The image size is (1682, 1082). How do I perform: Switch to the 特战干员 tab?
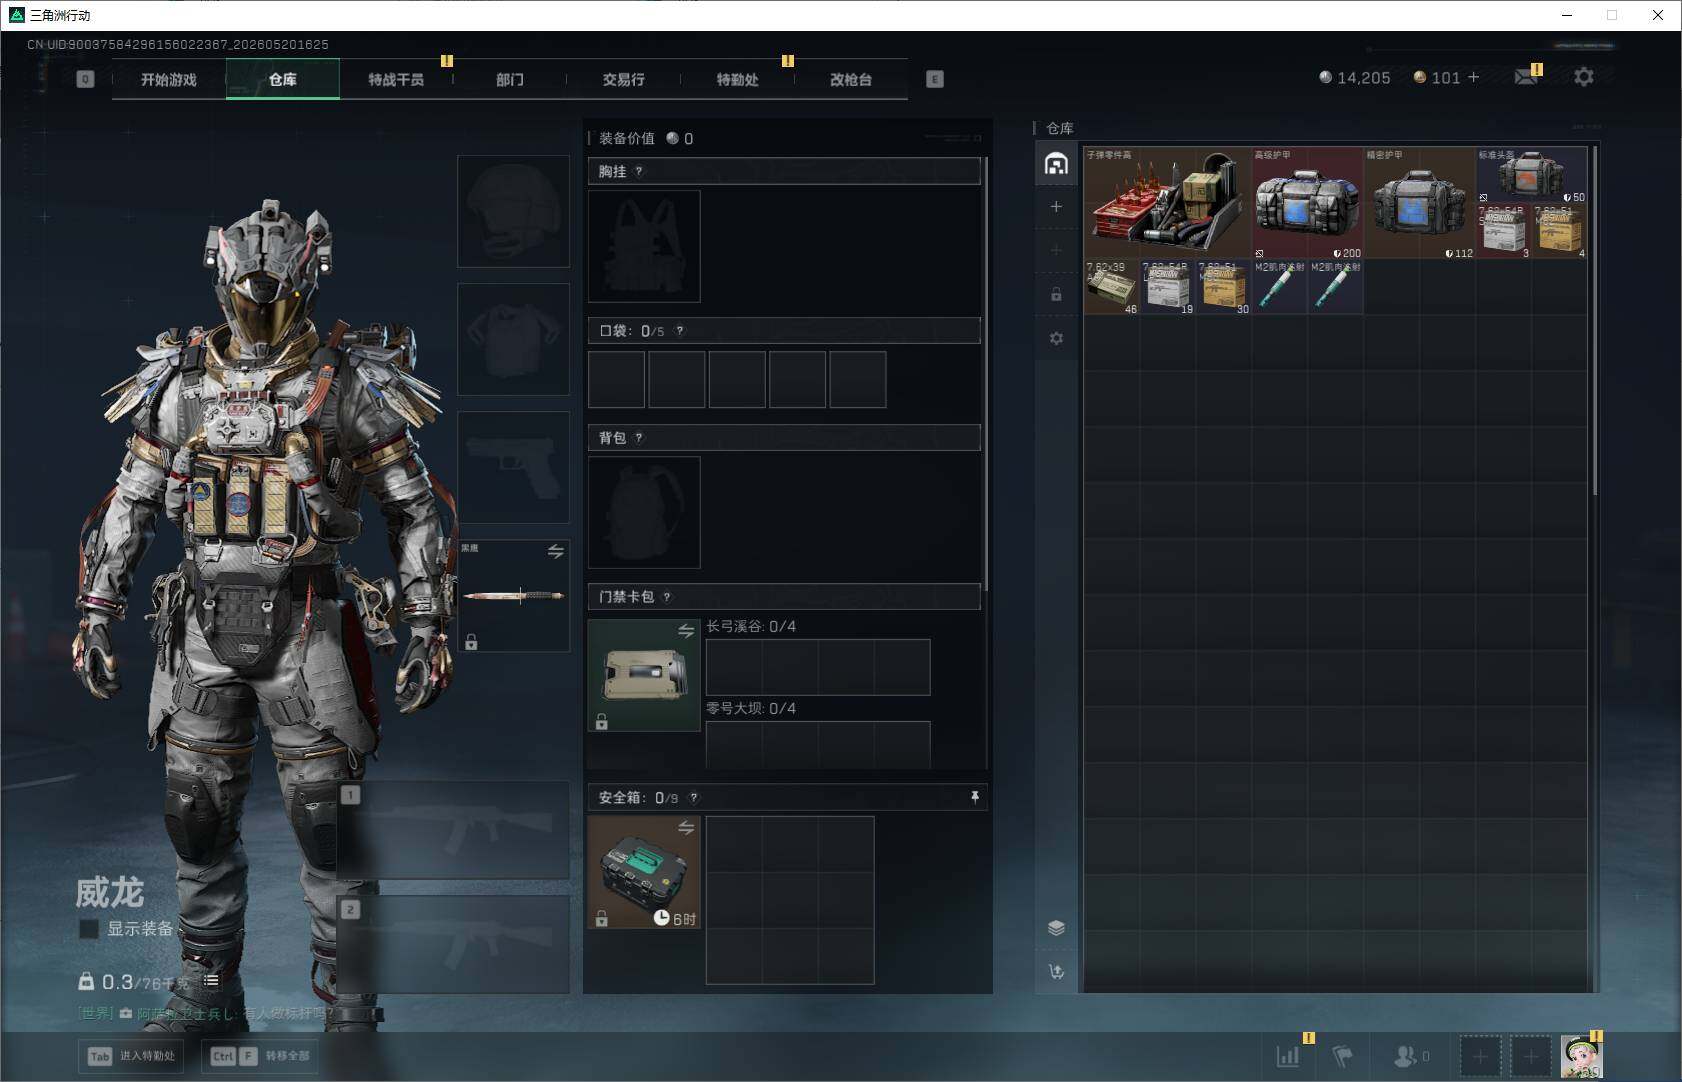tap(396, 79)
